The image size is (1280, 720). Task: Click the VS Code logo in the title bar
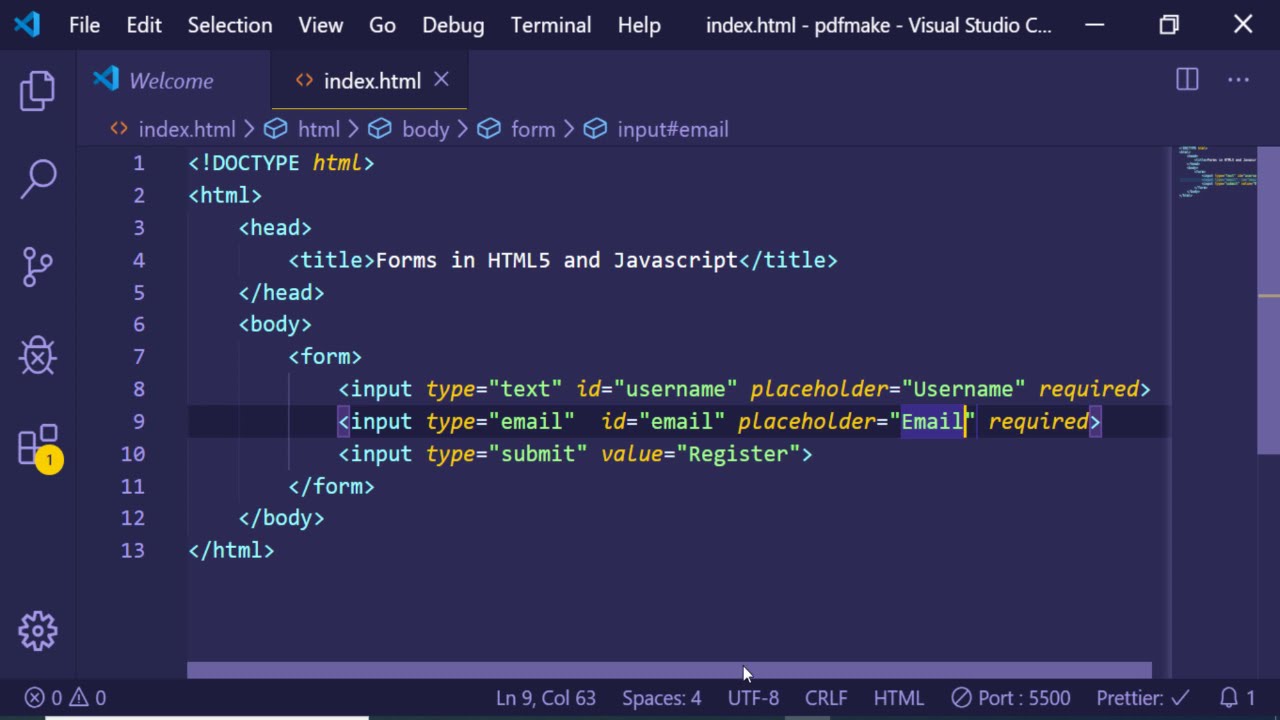point(27,25)
